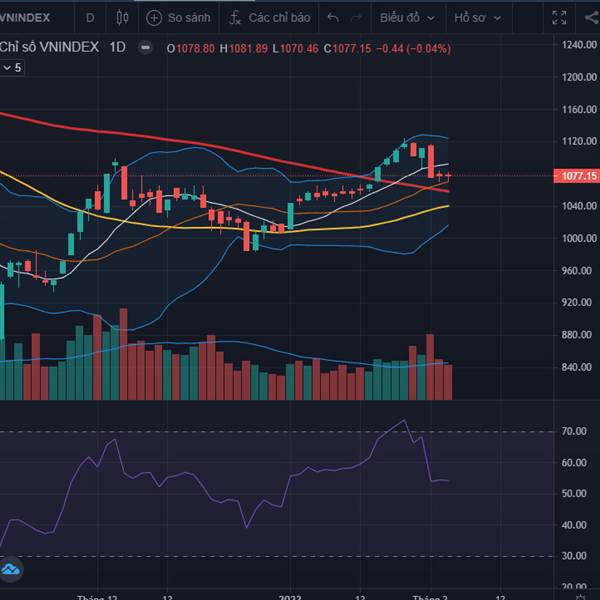Click the 70.00 RSI axis label
Viewport: 600px width, 600px height.
pos(574,431)
